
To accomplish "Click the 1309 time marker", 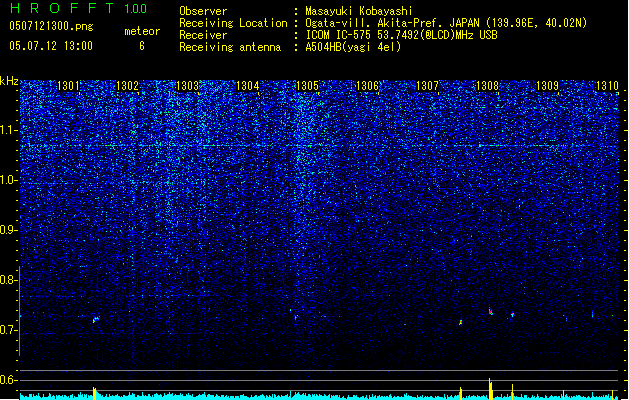I will [x=548, y=86].
